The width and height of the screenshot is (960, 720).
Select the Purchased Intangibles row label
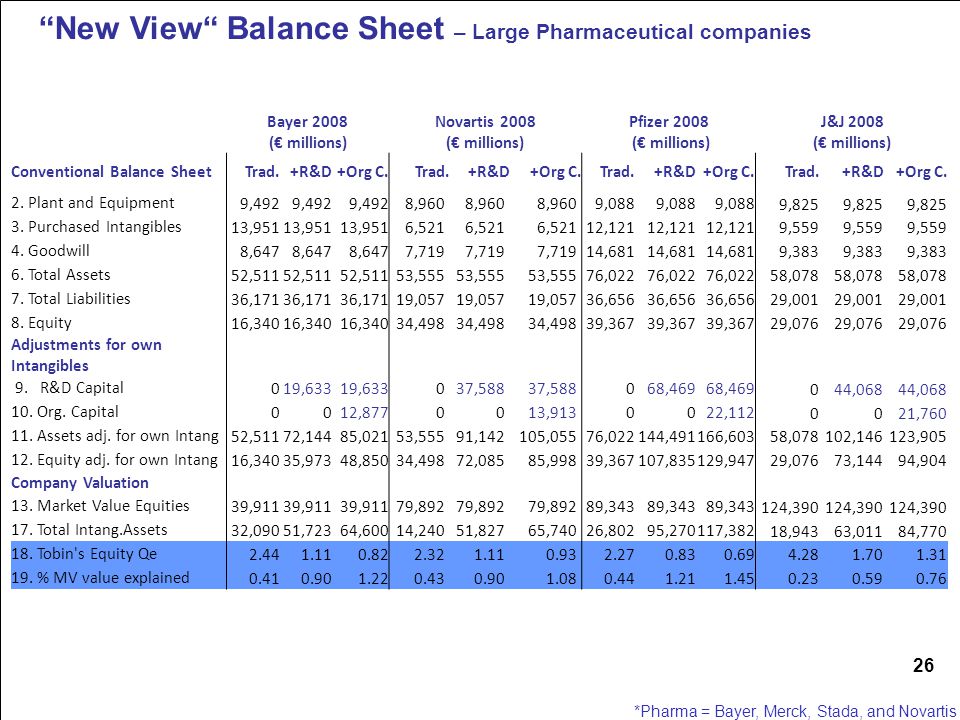click(x=97, y=227)
